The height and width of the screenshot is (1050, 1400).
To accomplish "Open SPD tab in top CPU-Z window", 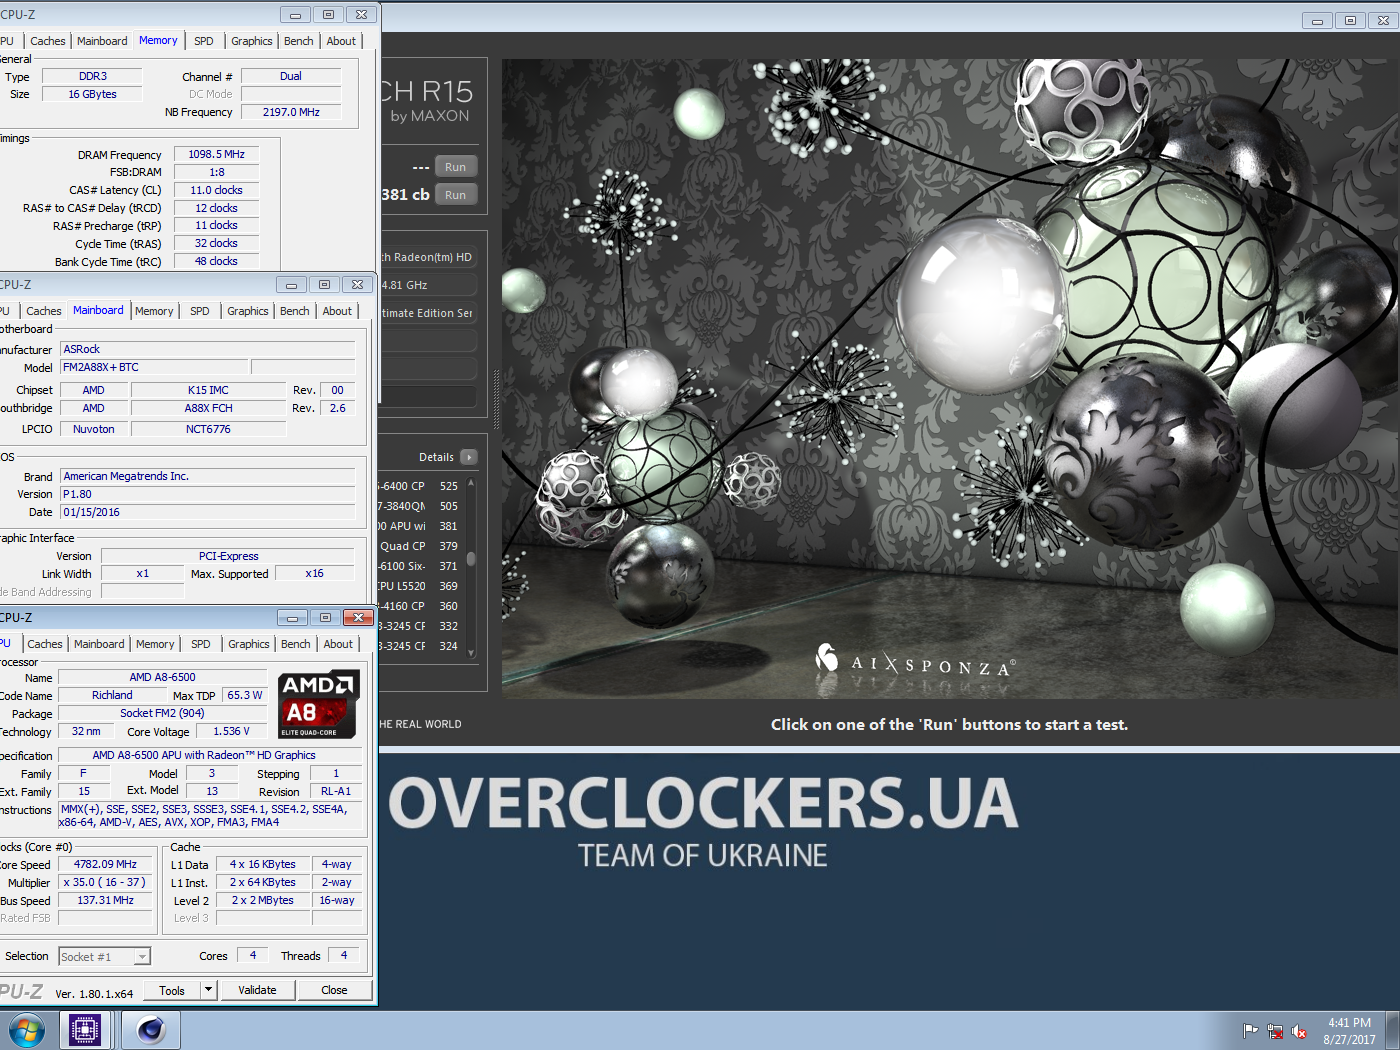I will click(x=204, y=41).
